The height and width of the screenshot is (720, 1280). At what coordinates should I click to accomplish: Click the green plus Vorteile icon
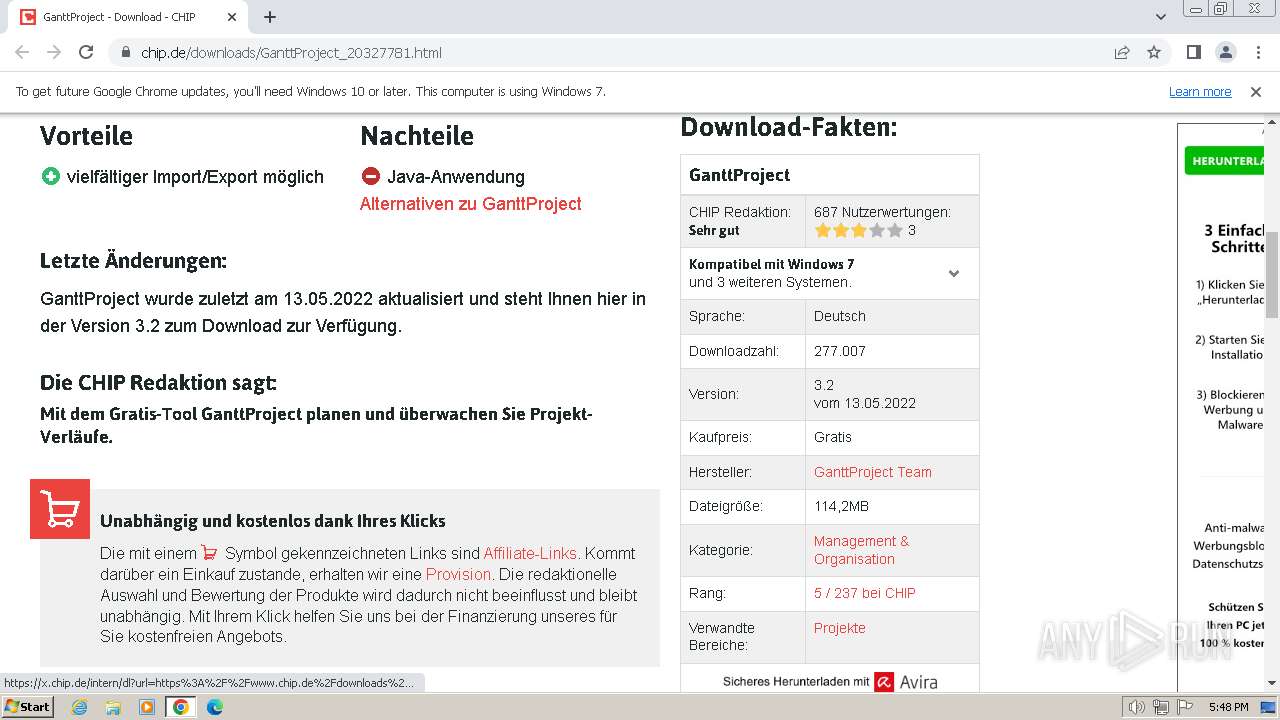[51, 176]
